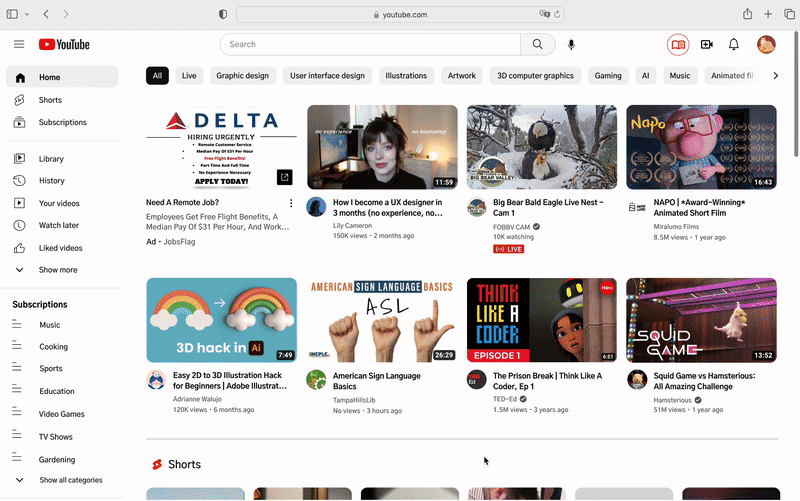The height and width of the screenshot is (501, 800).
Task: Click the Watch later clock icon
Action: (x=19, y=225)
